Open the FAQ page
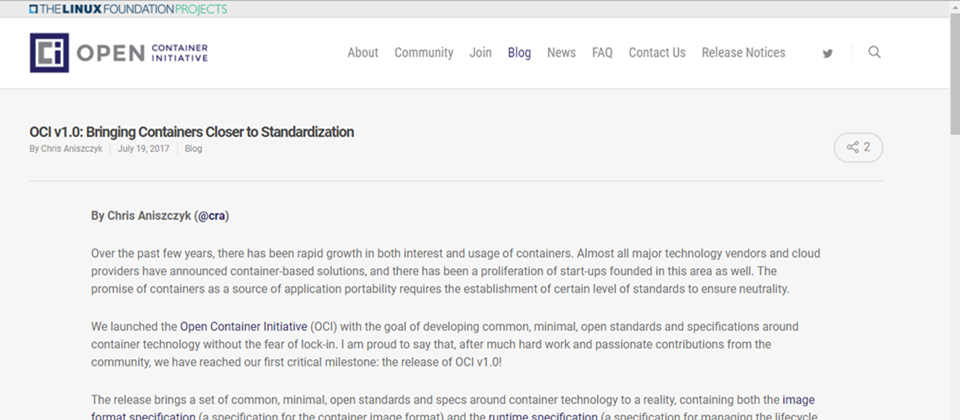 [x=602, y=53]
